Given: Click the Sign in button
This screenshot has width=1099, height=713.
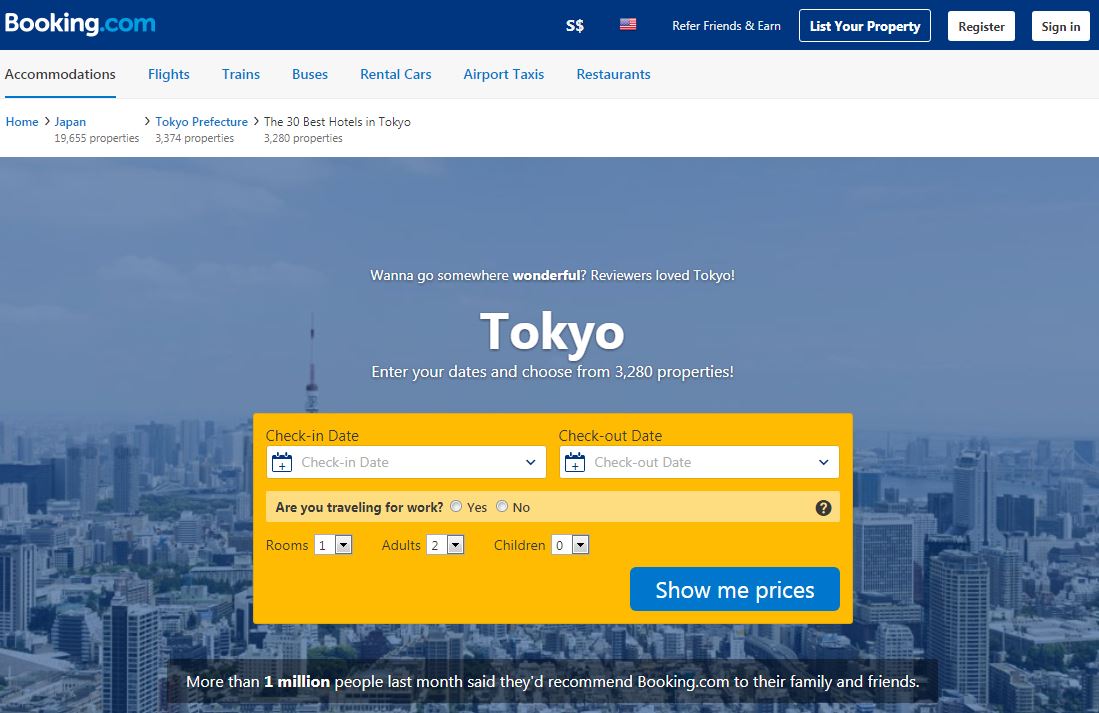Looking at the screenshot, I should (x=1060, y=27).
